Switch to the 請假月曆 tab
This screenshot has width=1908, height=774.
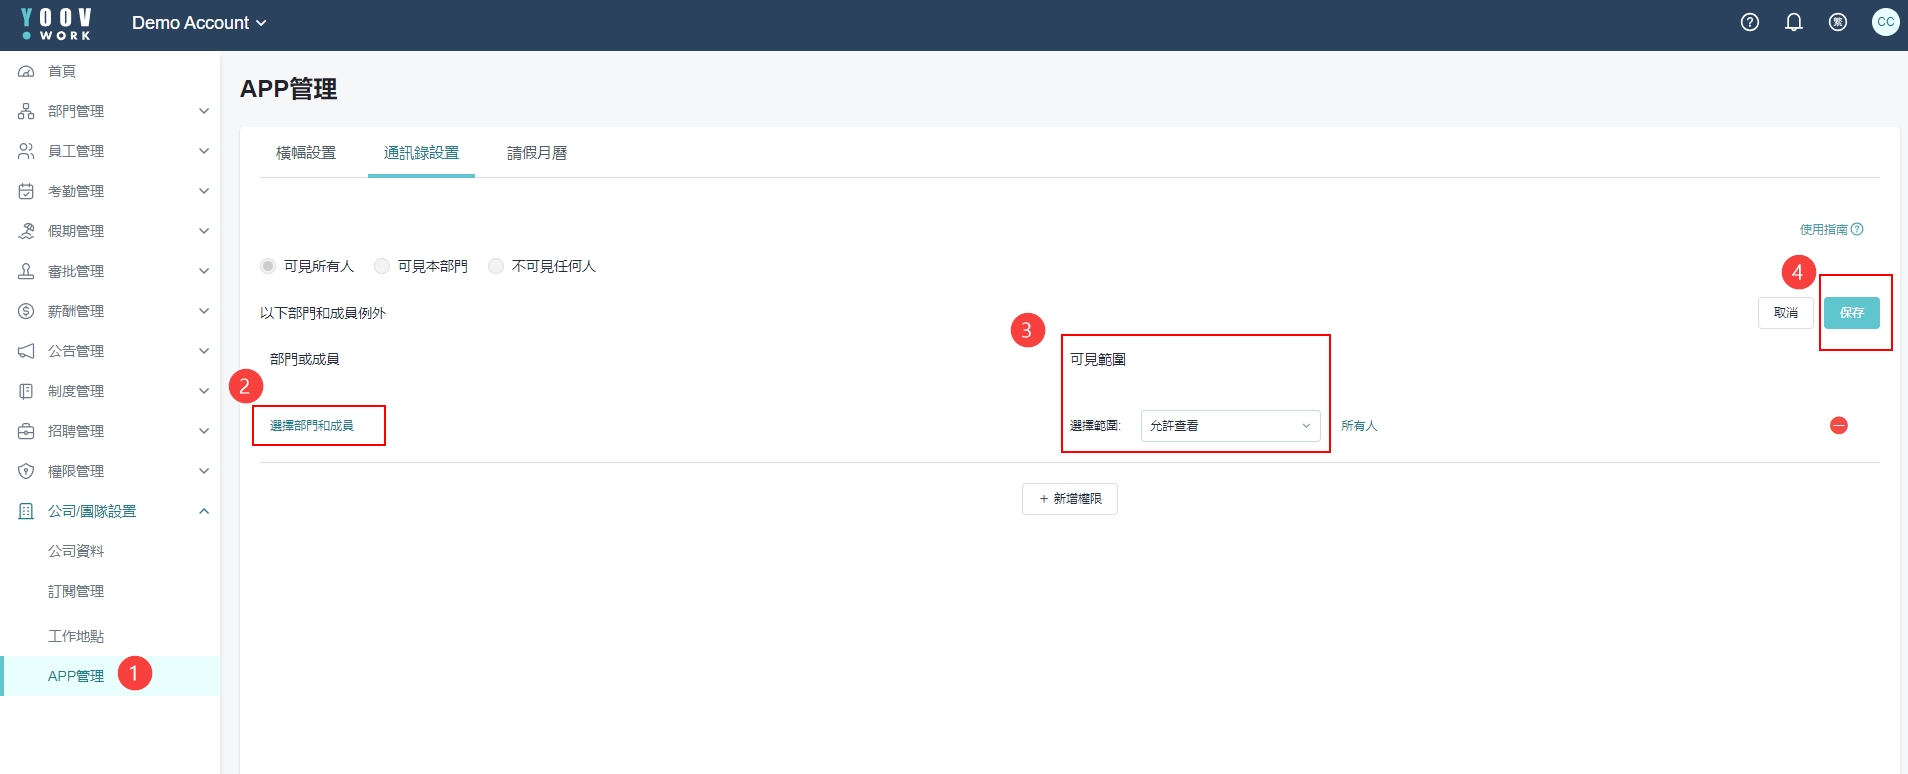tap(537, 153)
